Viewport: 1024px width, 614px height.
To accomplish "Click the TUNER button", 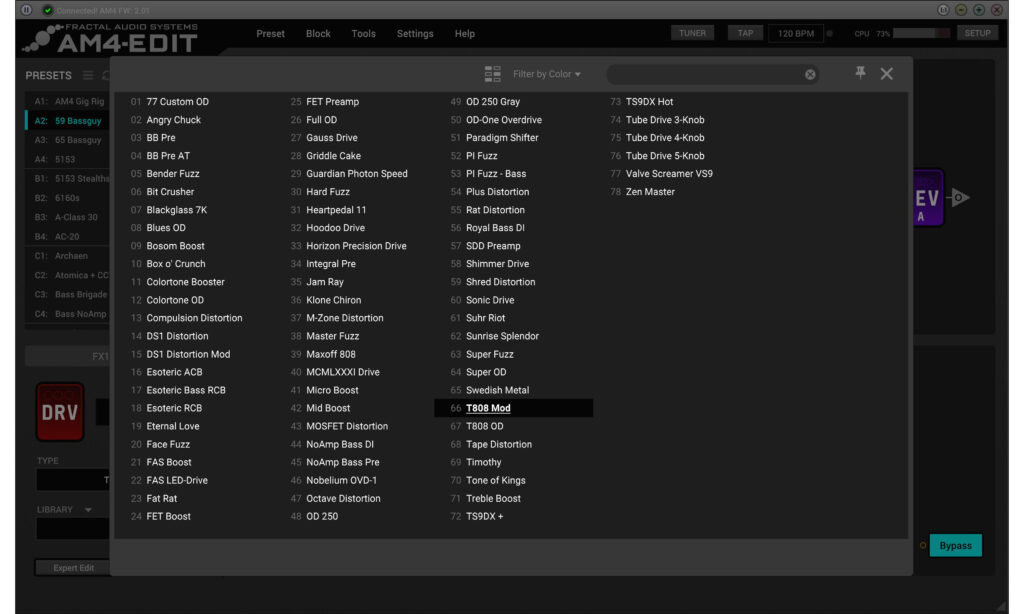I will tap(692, 33).
